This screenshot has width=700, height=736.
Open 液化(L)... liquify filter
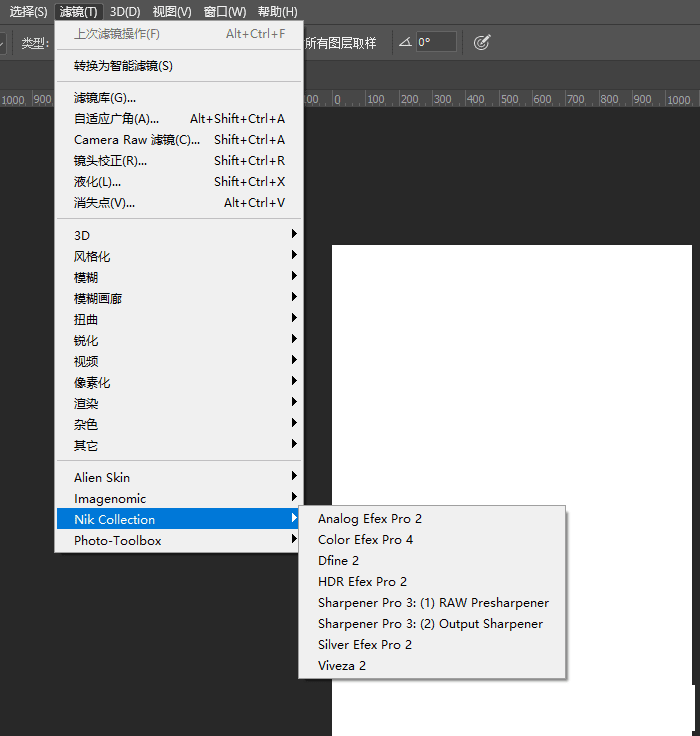tap(179, 182)
